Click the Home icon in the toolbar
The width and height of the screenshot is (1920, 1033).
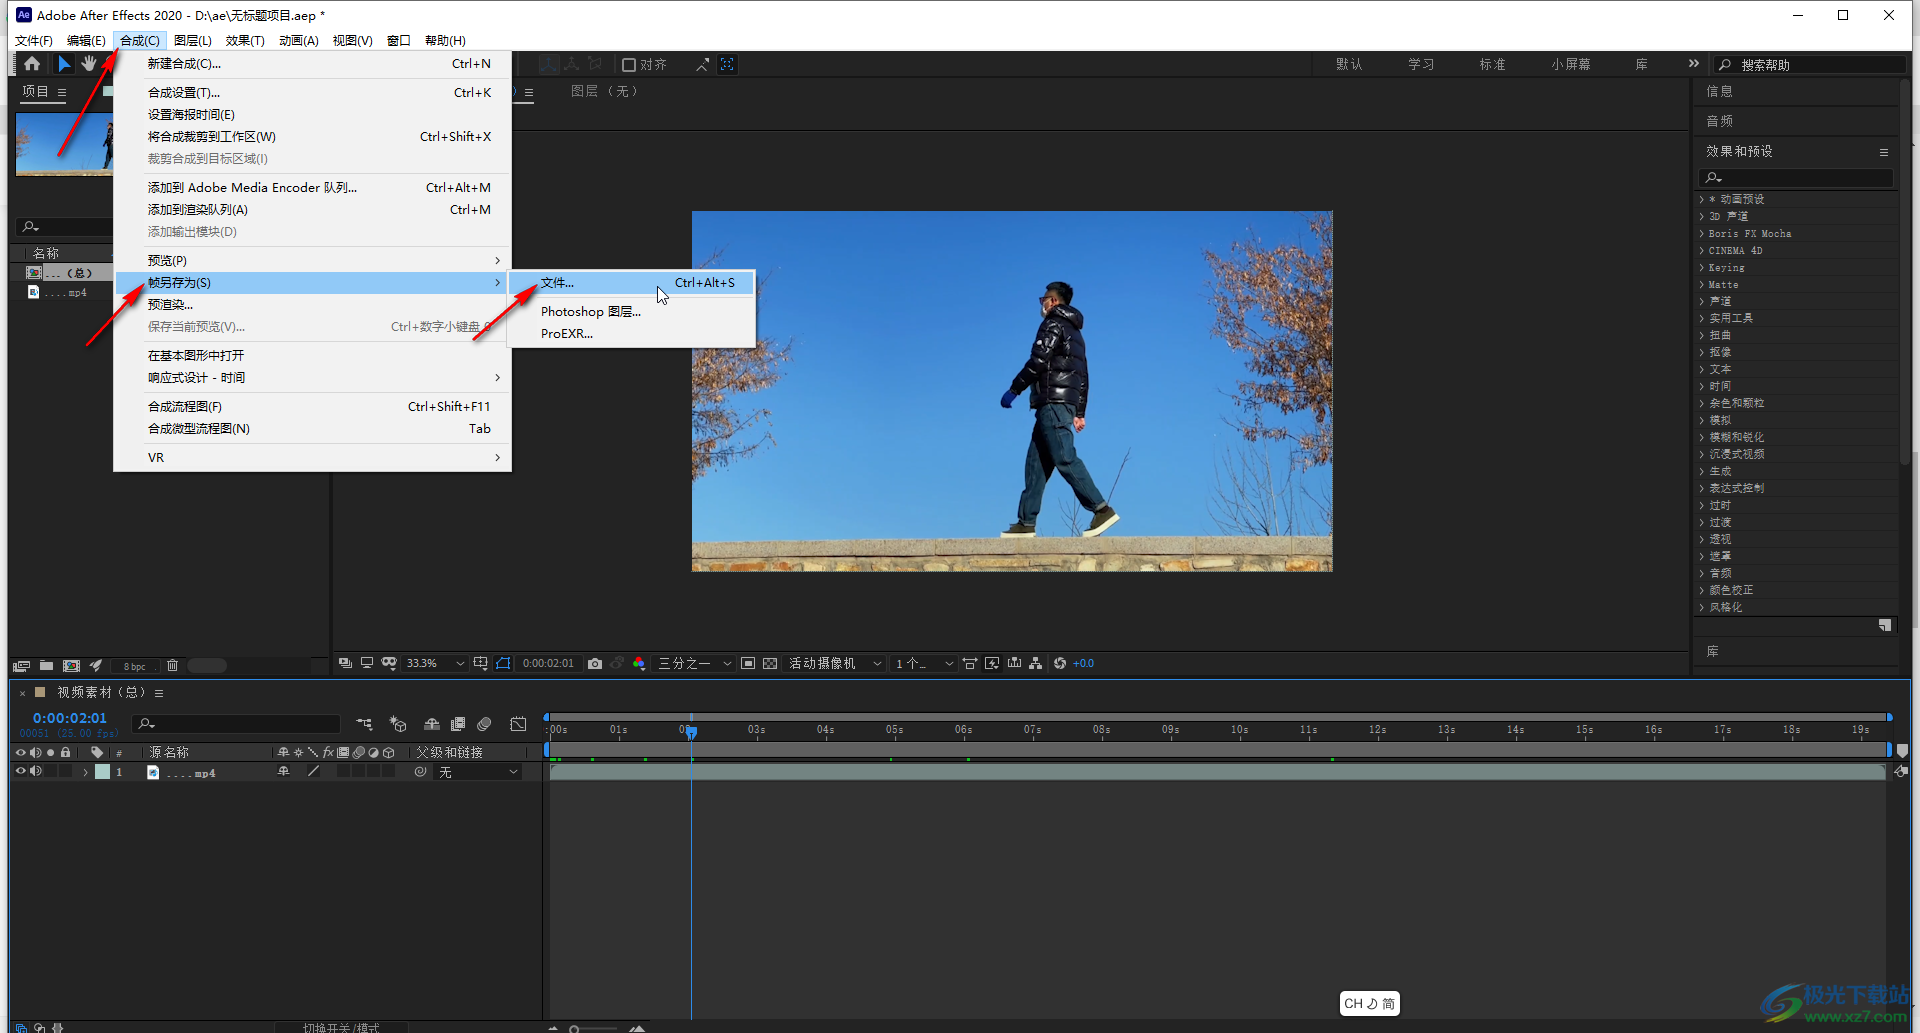32,64
